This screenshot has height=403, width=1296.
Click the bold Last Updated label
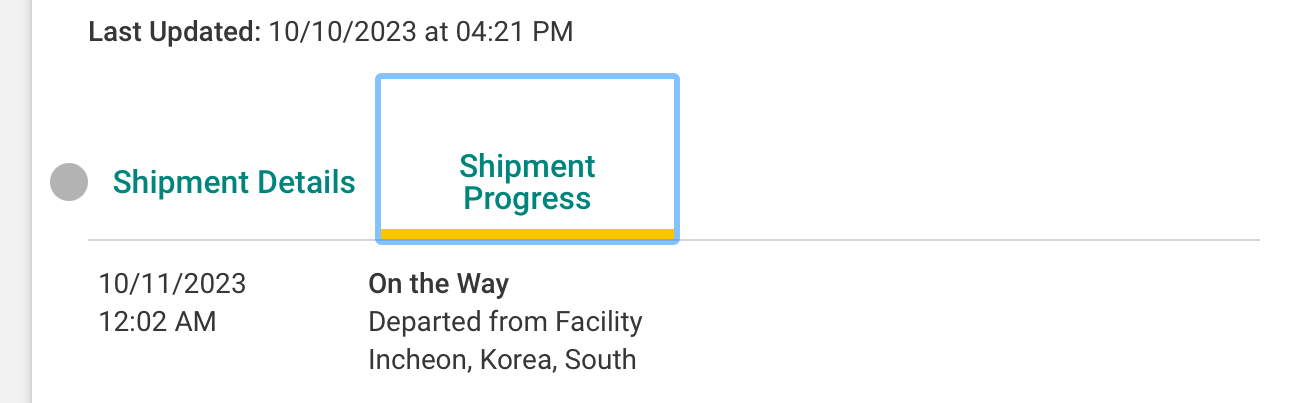(172, 32)
